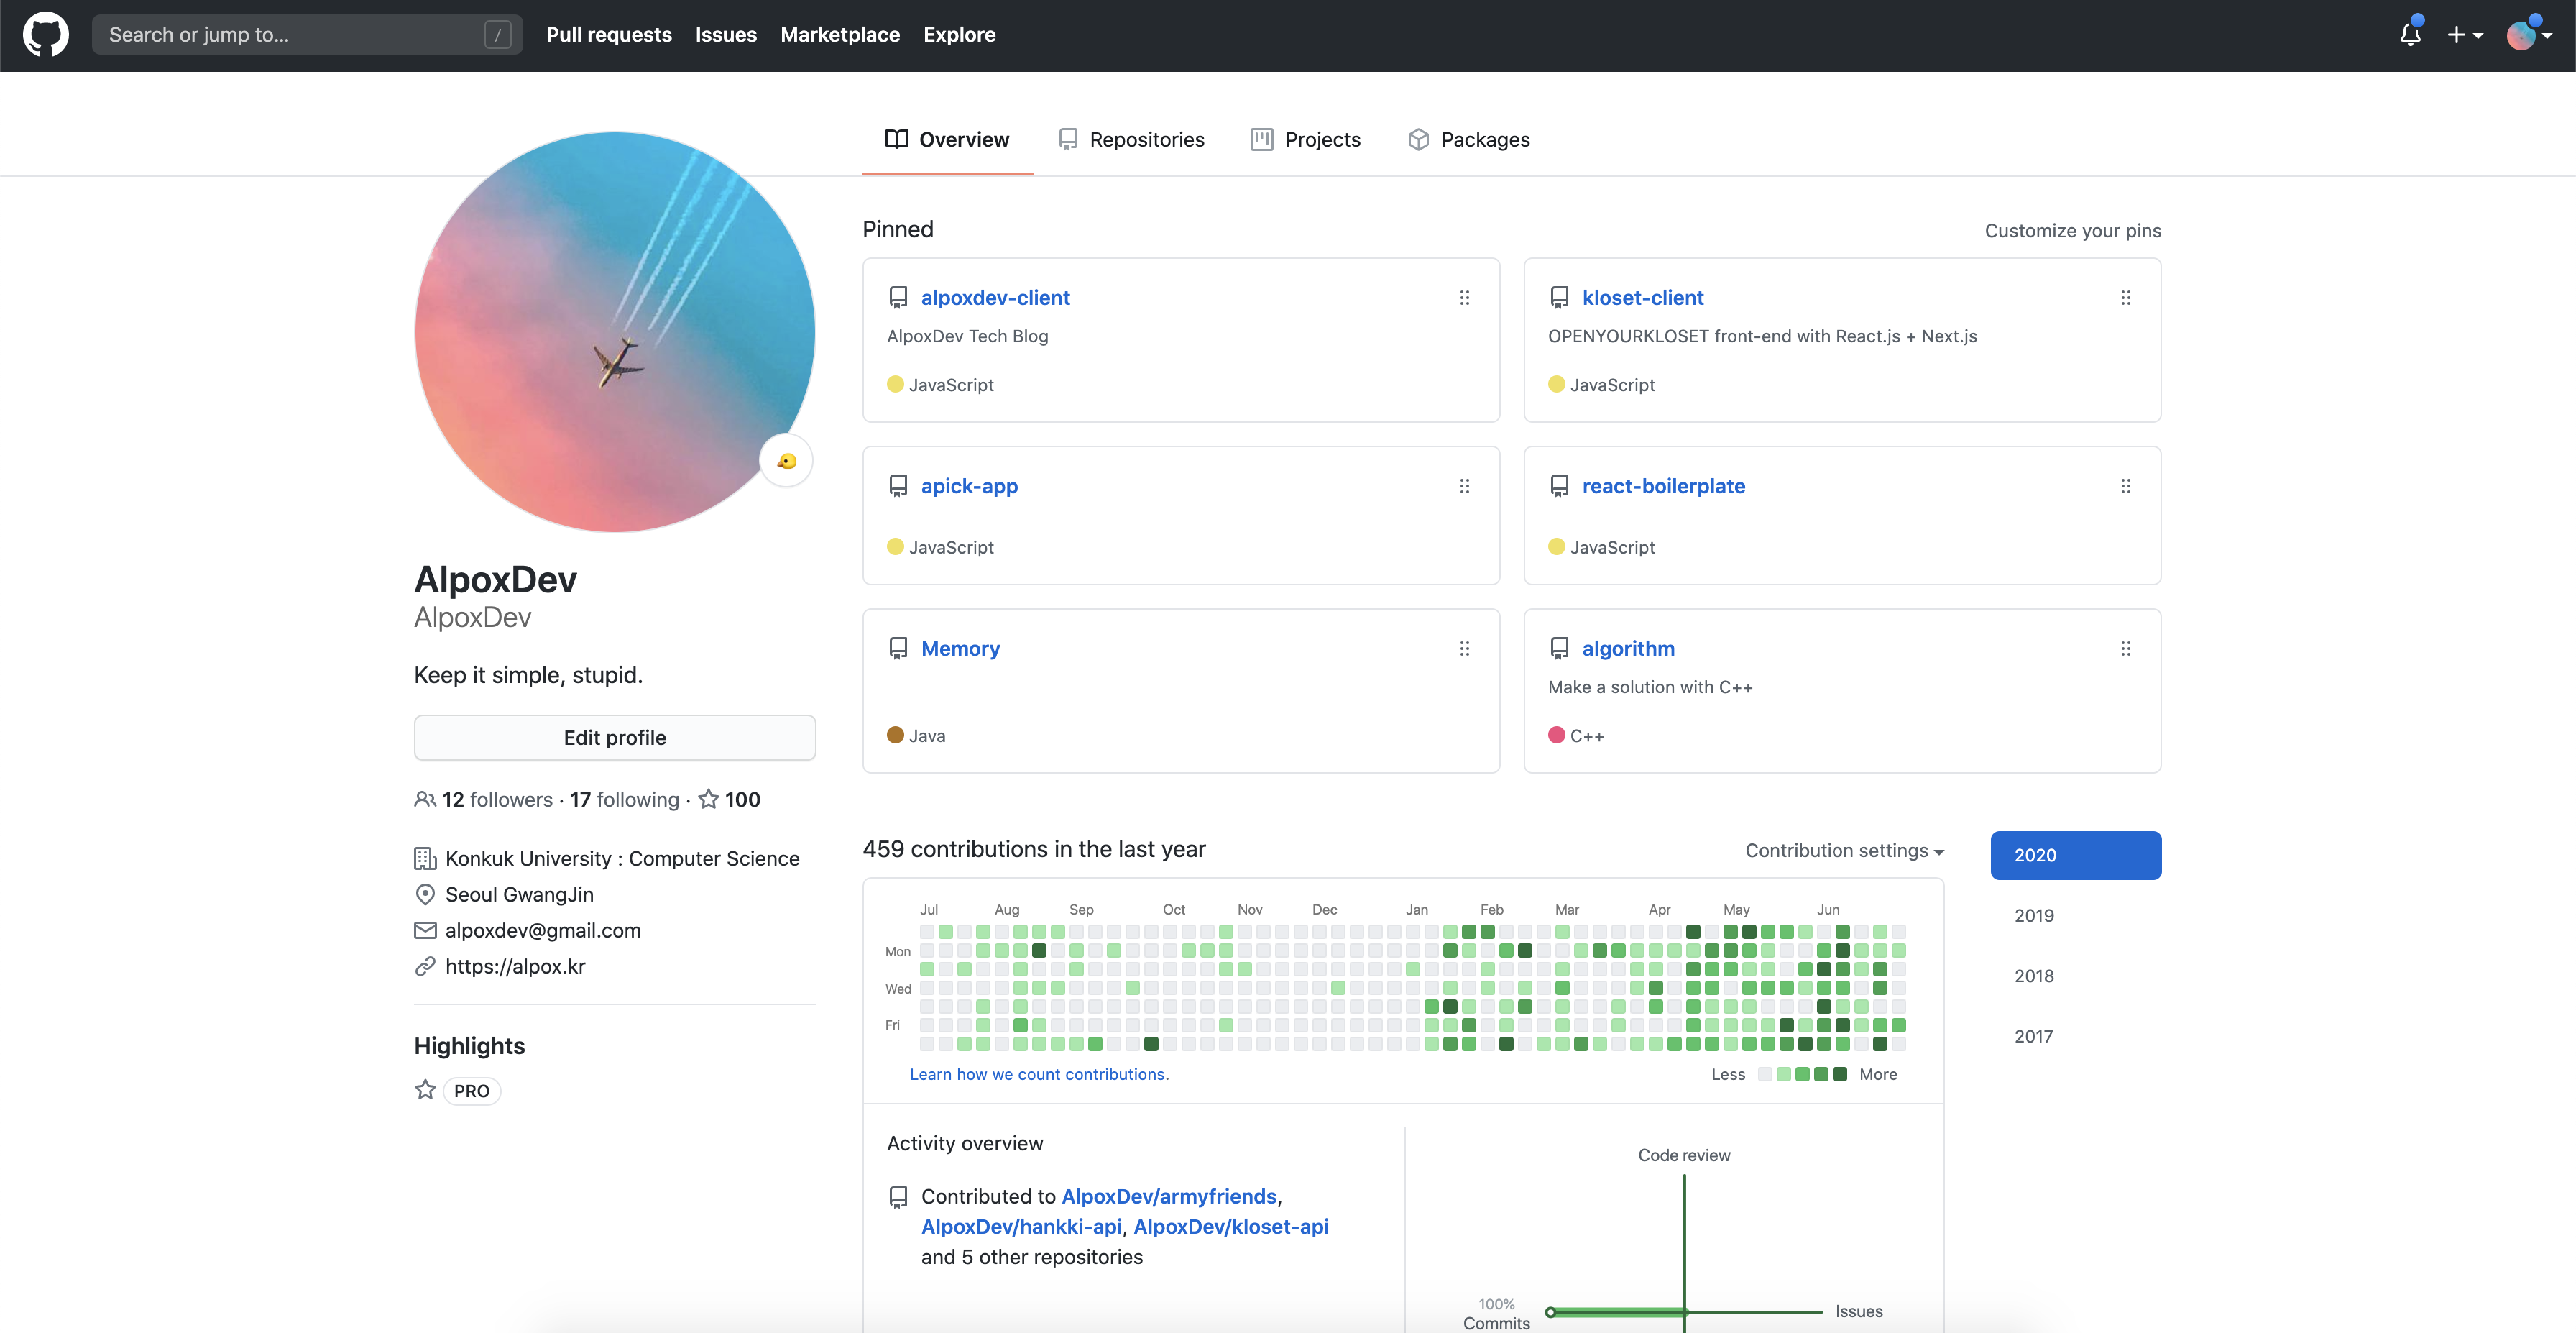The width and height of the screenshot is (2576, 1333).
Task: Click the star icon showing 100 stars
Action: coord(708,799)
